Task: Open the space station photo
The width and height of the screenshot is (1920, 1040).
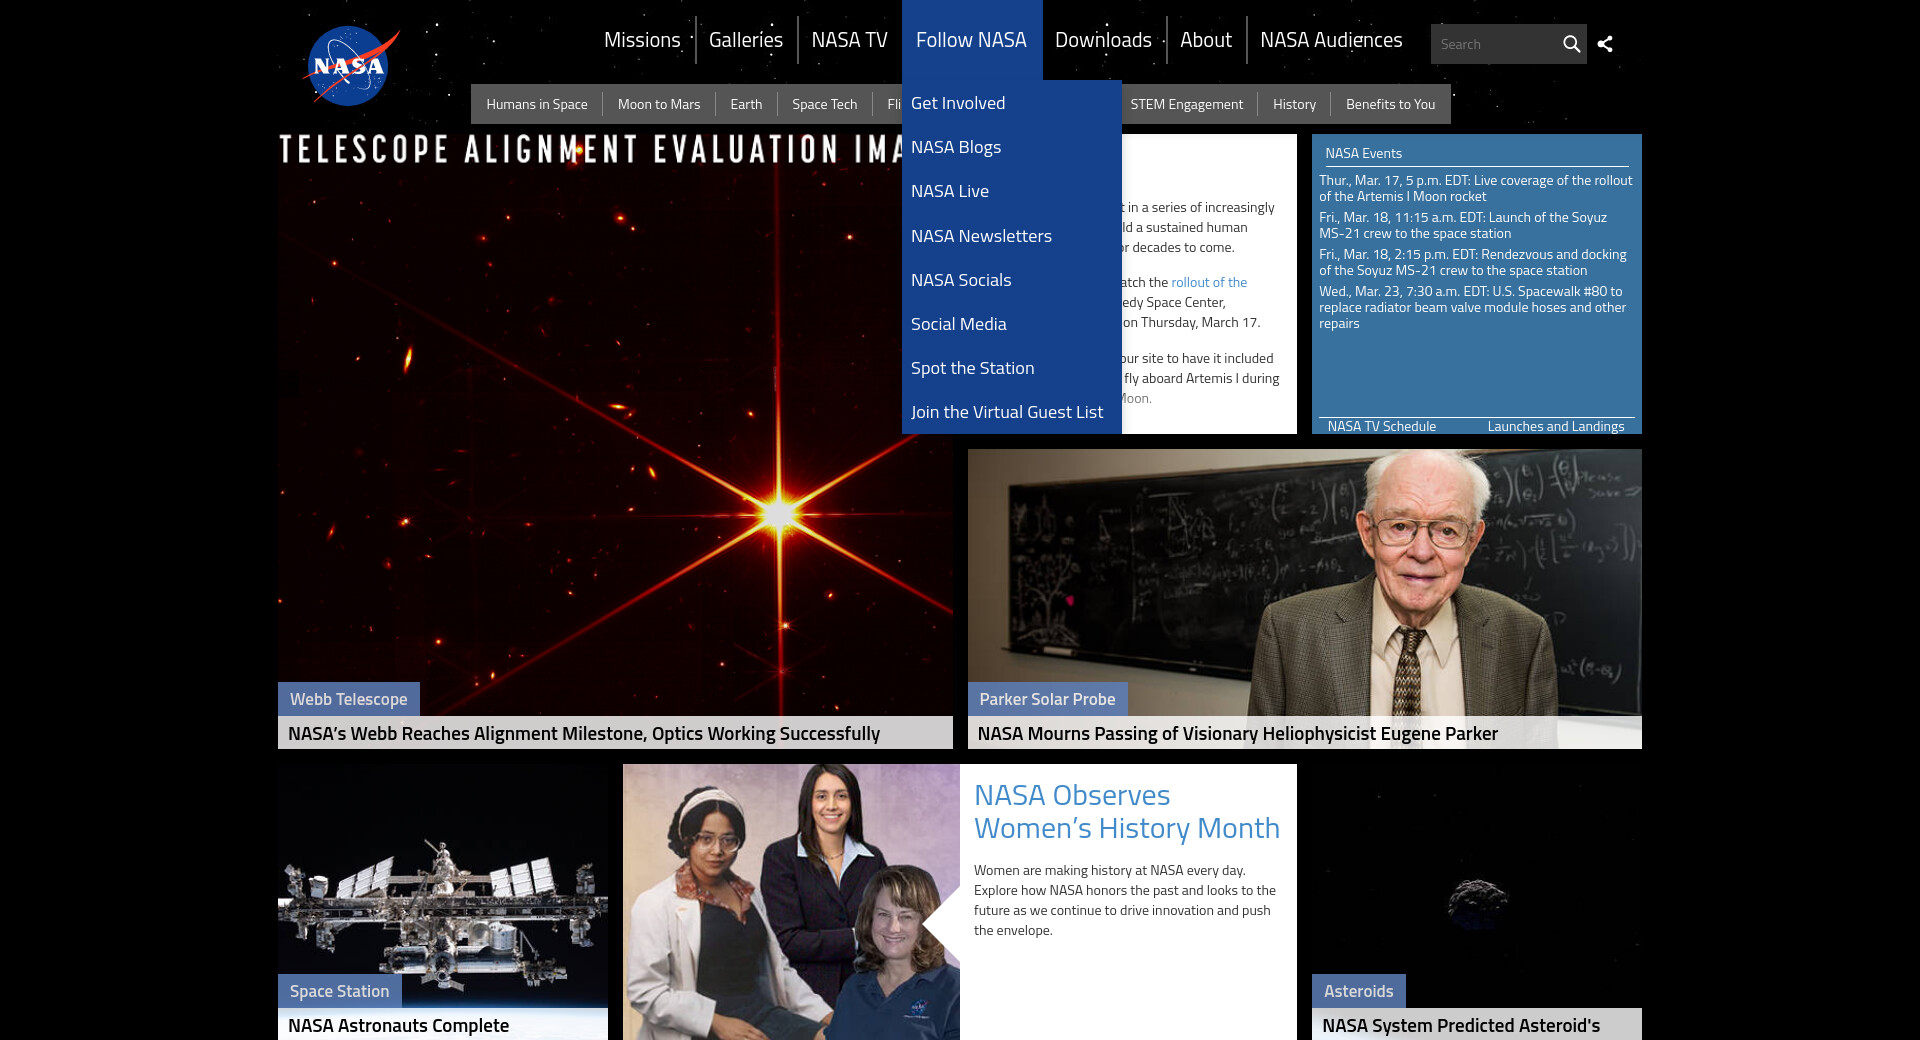Action: coord(443,880)
